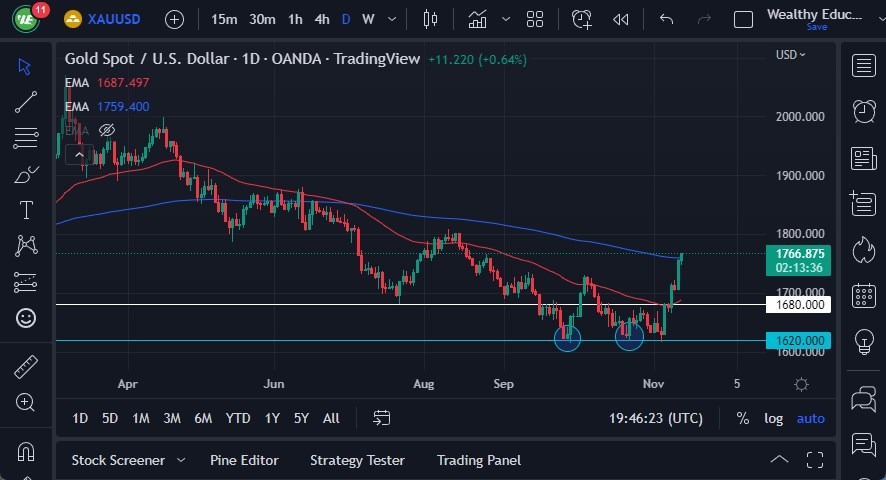Viewport: 886px width, 480px height.
Task: Expand the USD currency dropdown
Action: click(x=790, y=55)
